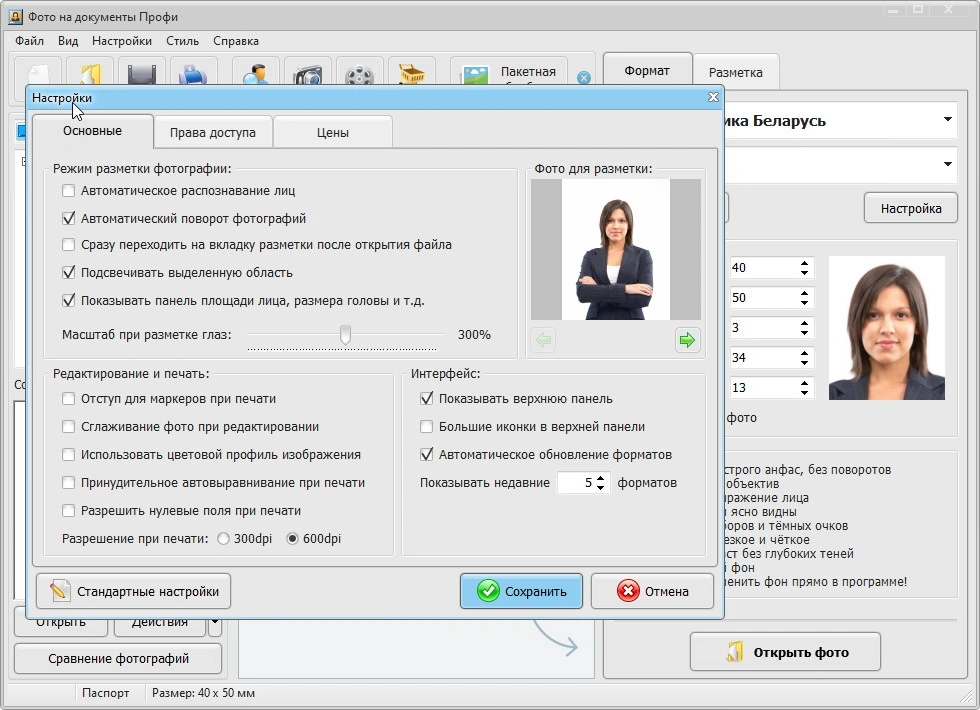Decrease the value 50 using down arrow

[804, 302]
